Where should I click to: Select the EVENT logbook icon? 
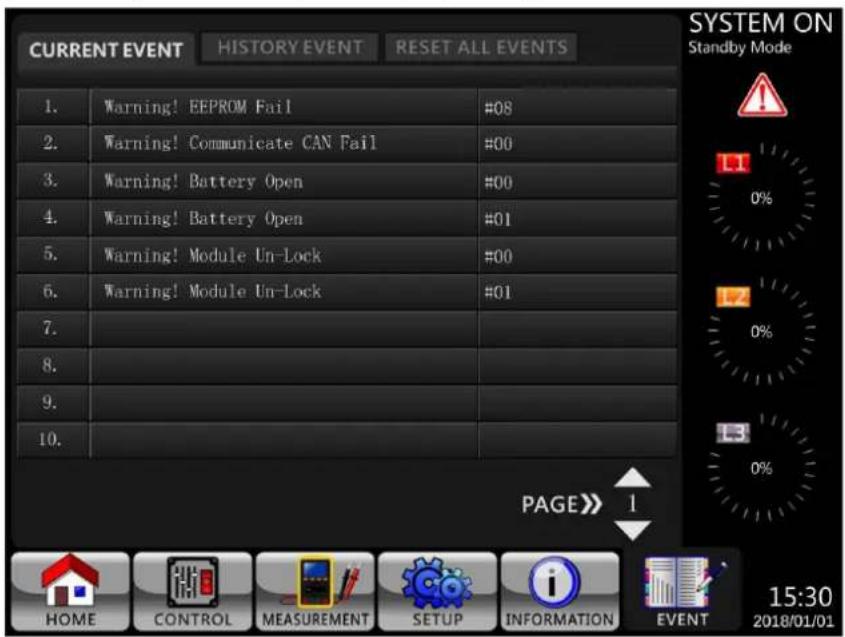tap(682, 591)
